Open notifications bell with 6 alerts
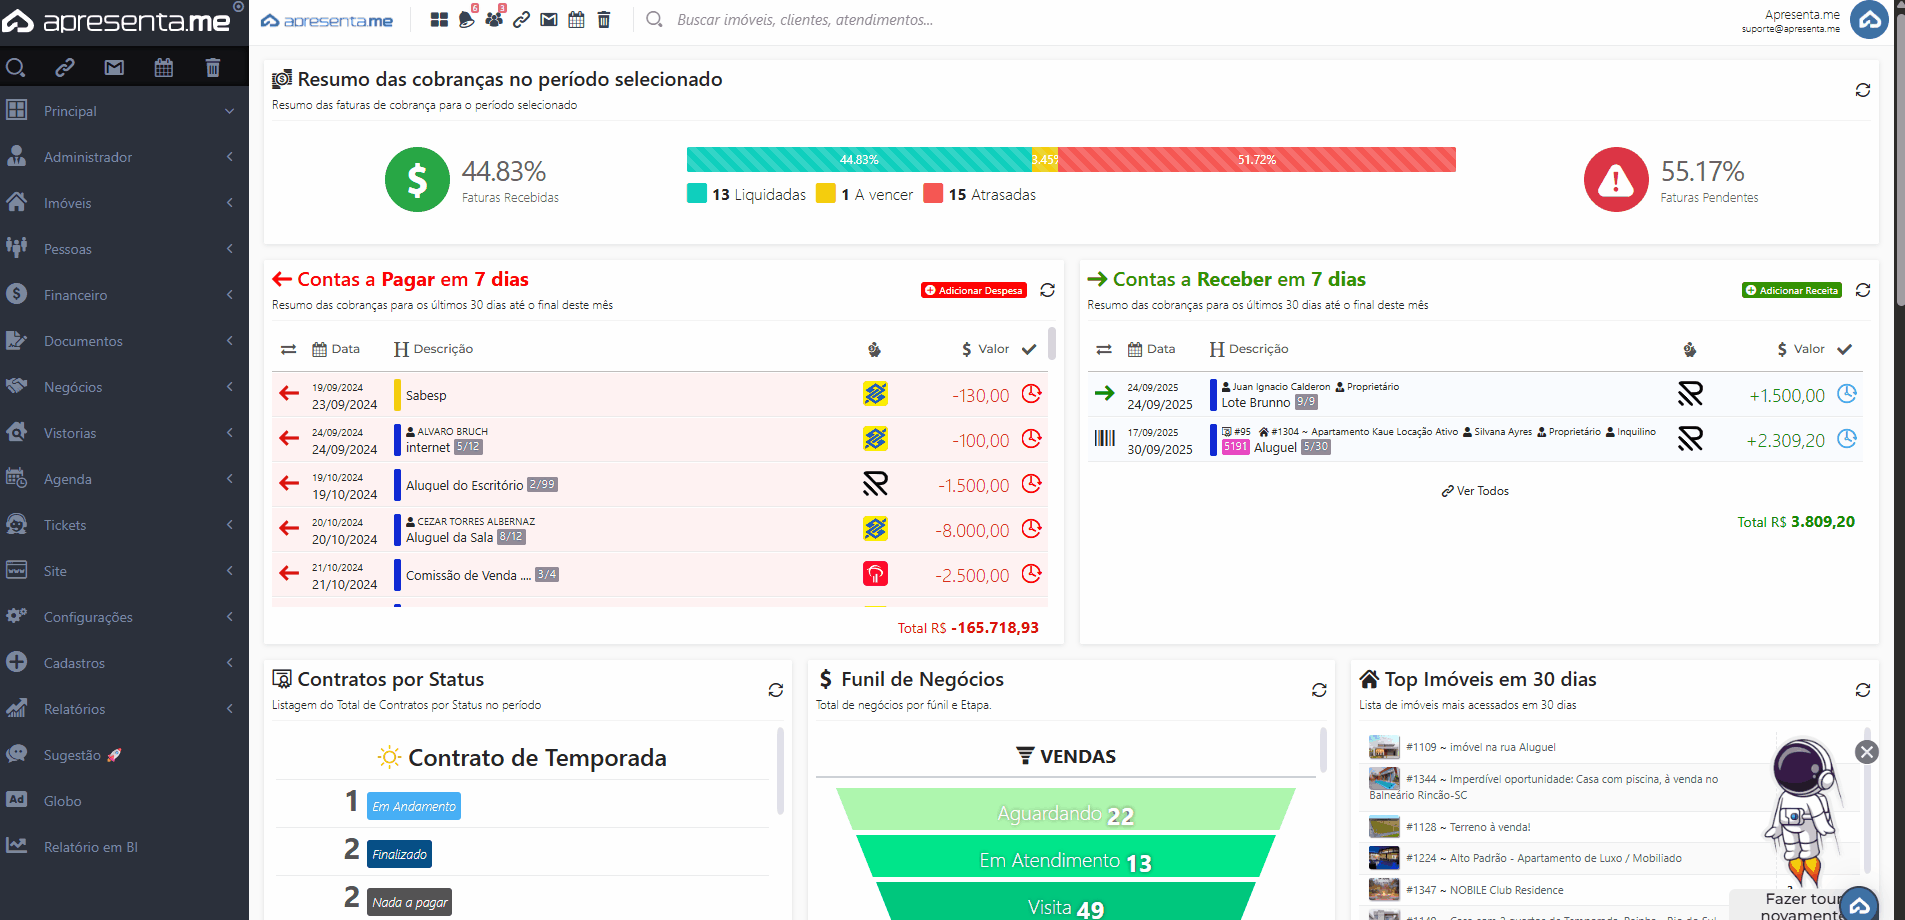 [x=466, y=19]
